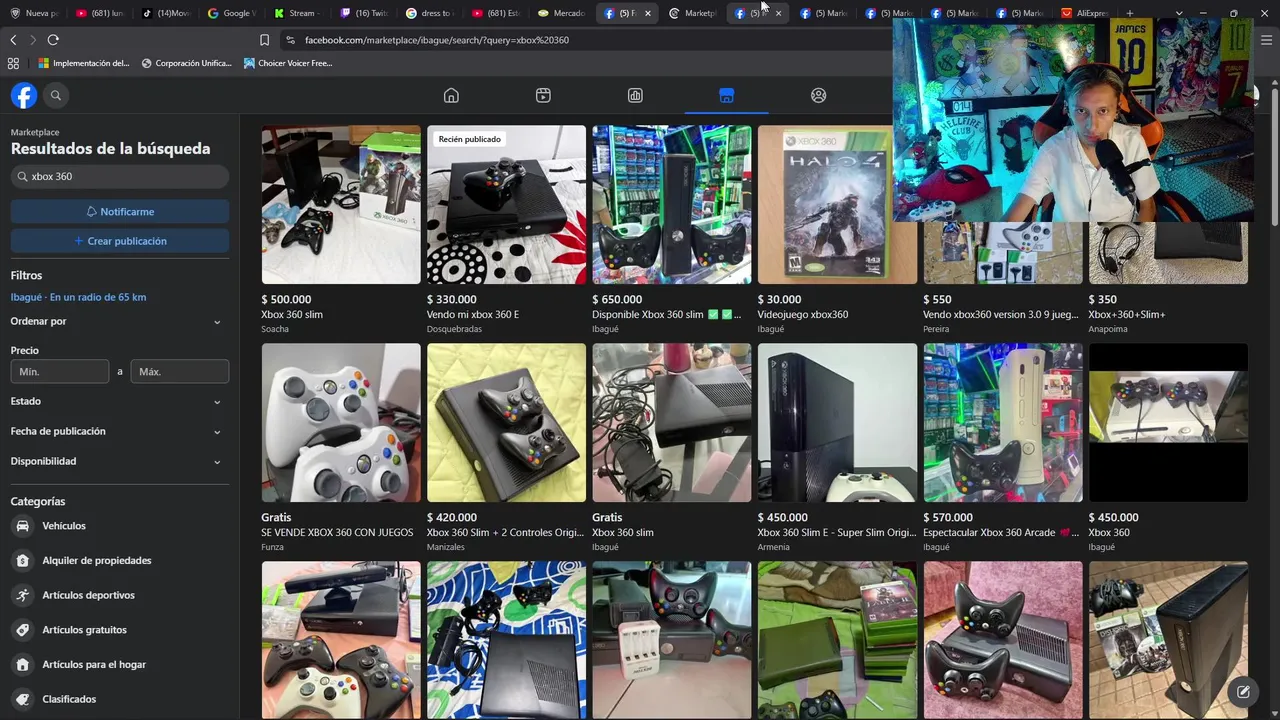Click the browser forward arrow
The height and width of the screenshot is (720, 1280).
coord(33,40)
